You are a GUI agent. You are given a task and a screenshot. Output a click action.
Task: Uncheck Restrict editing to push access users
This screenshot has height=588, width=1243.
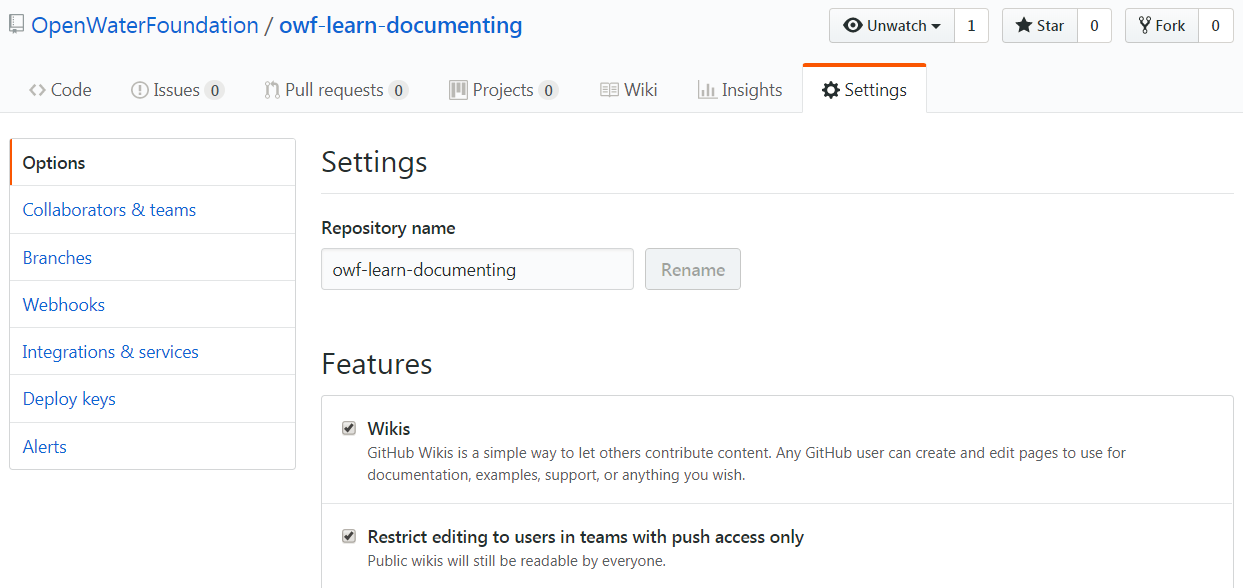point(349,536)
